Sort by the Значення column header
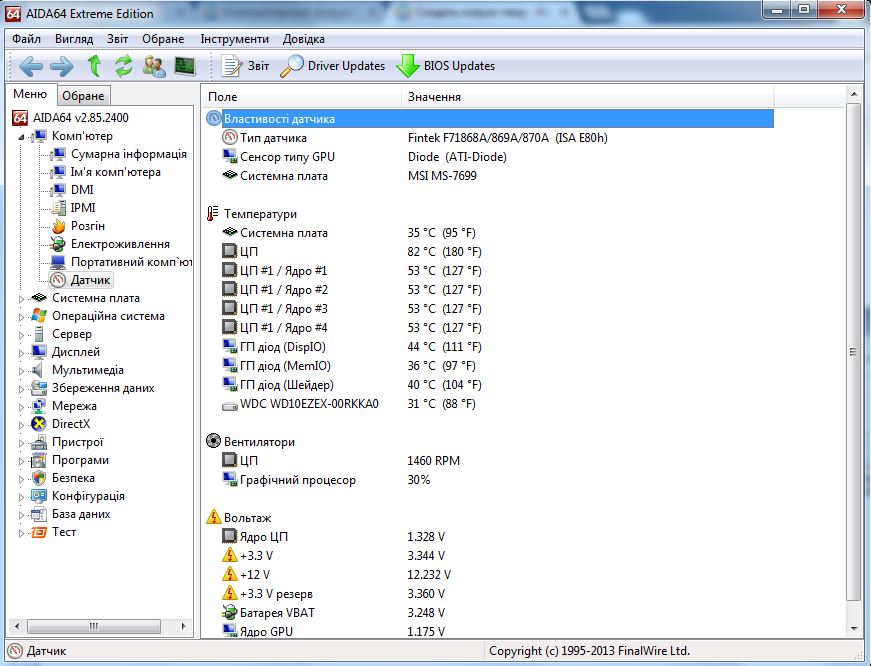871x666 pixels. click(434, 97)
